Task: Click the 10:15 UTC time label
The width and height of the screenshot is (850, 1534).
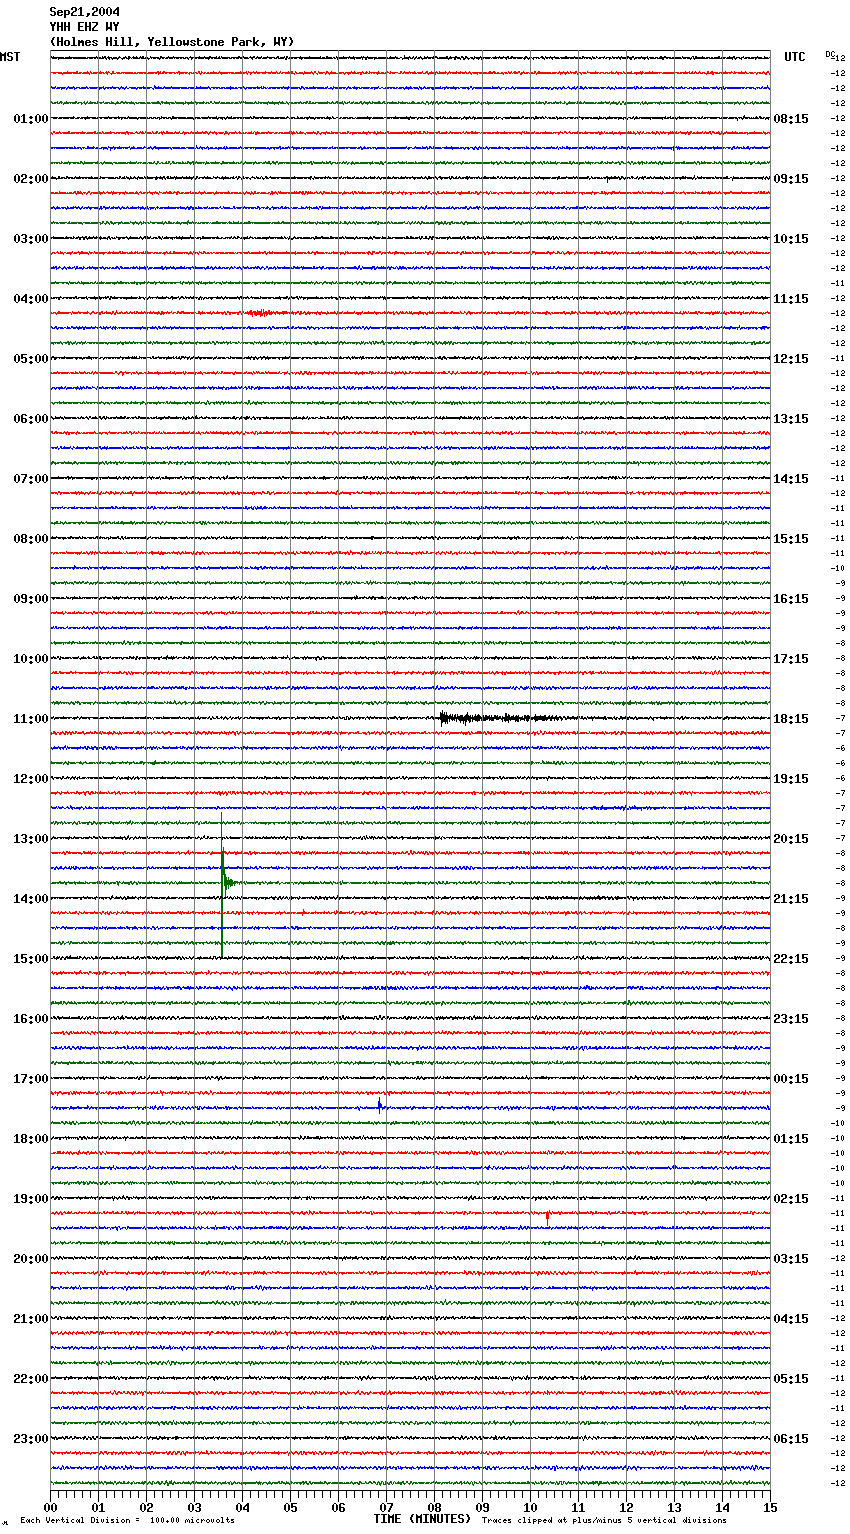Action: [x=791, y=239]
